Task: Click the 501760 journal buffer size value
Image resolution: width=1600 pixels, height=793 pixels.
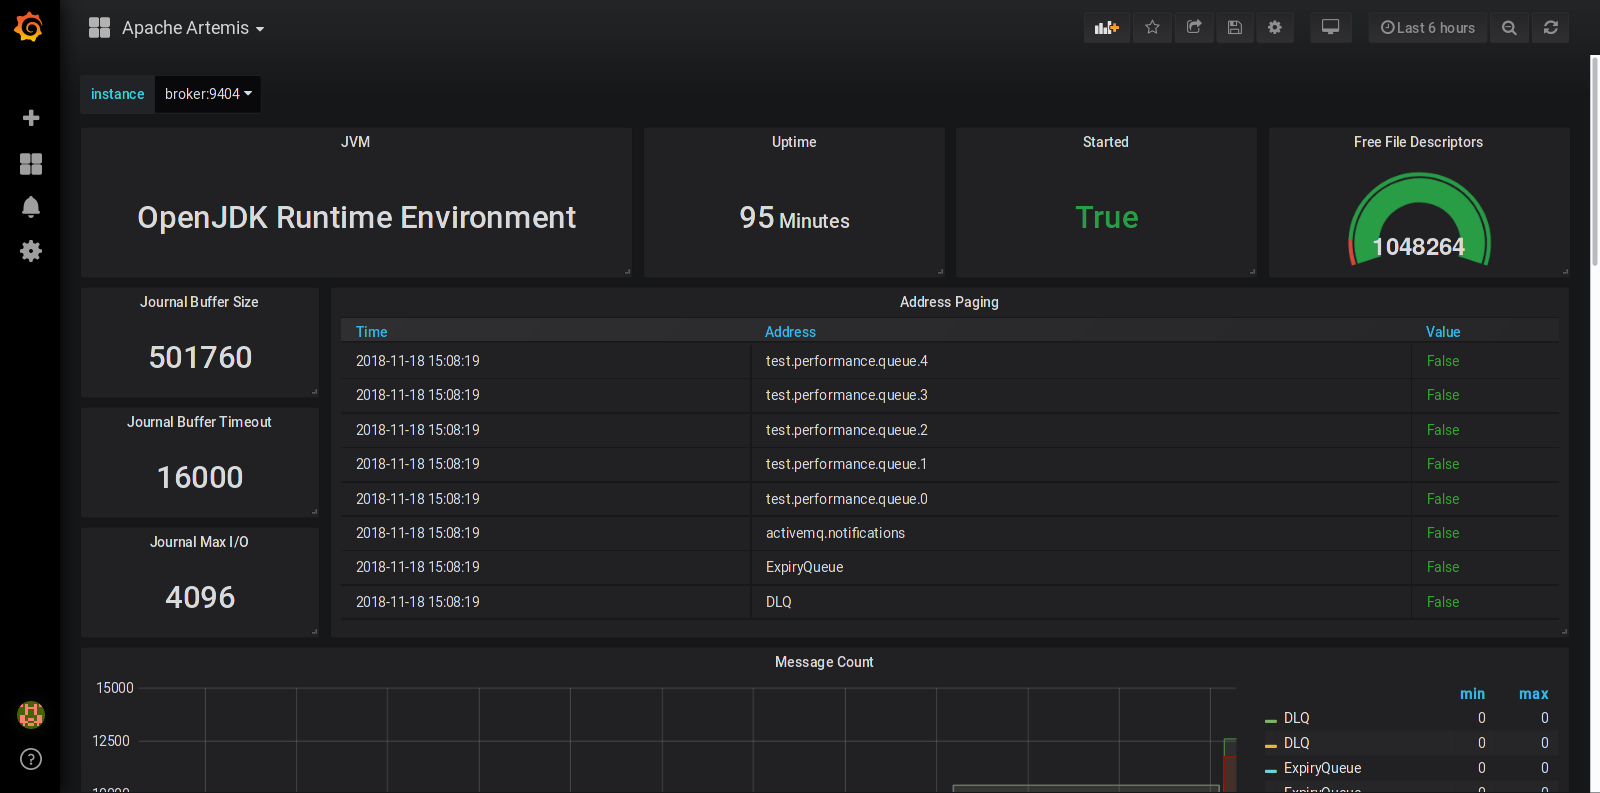Action: [200, 358]
